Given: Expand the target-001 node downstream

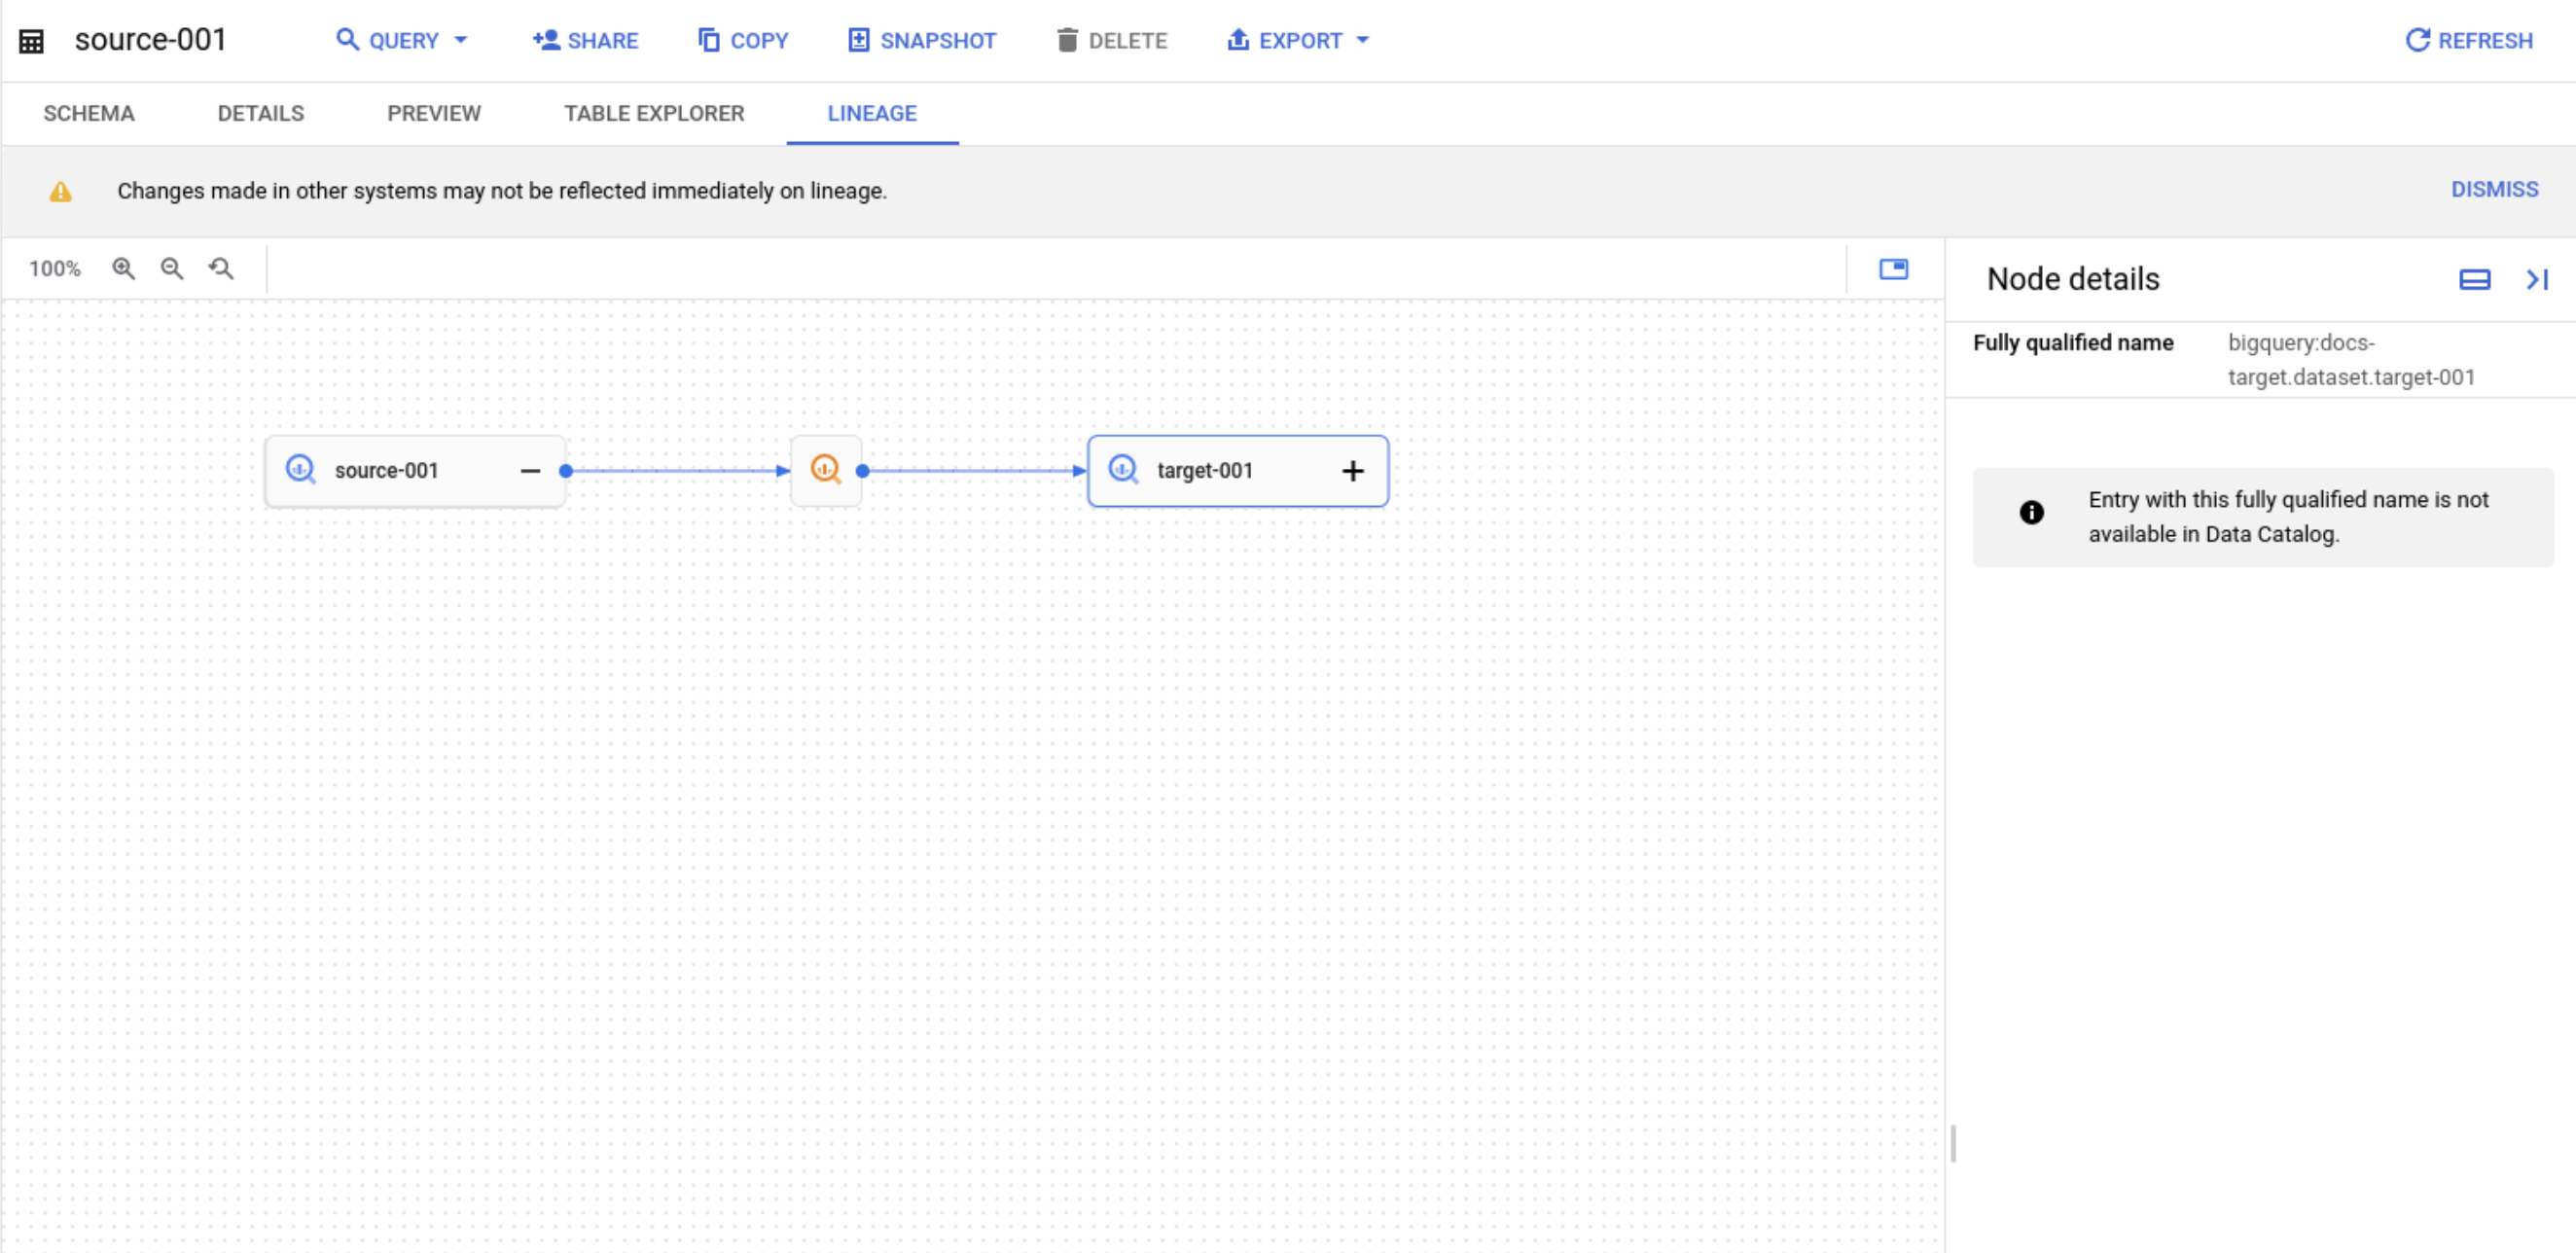Looking at the screenshot, I should tap(1352, 470).
